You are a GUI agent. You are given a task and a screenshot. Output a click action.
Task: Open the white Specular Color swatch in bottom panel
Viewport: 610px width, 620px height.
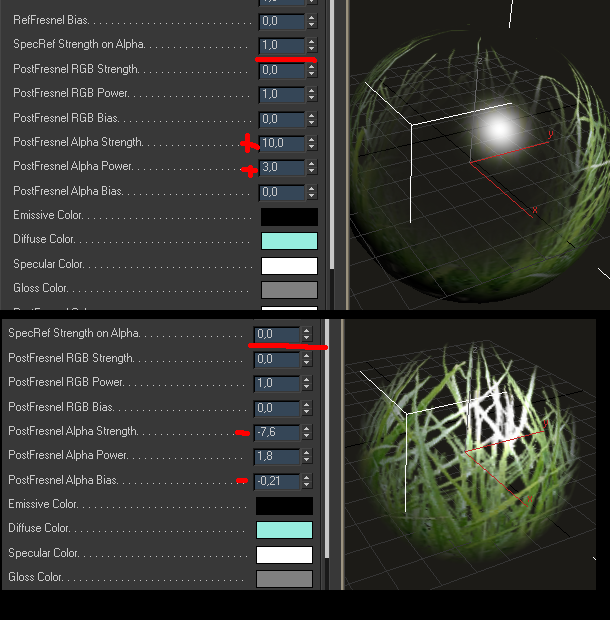284,554
